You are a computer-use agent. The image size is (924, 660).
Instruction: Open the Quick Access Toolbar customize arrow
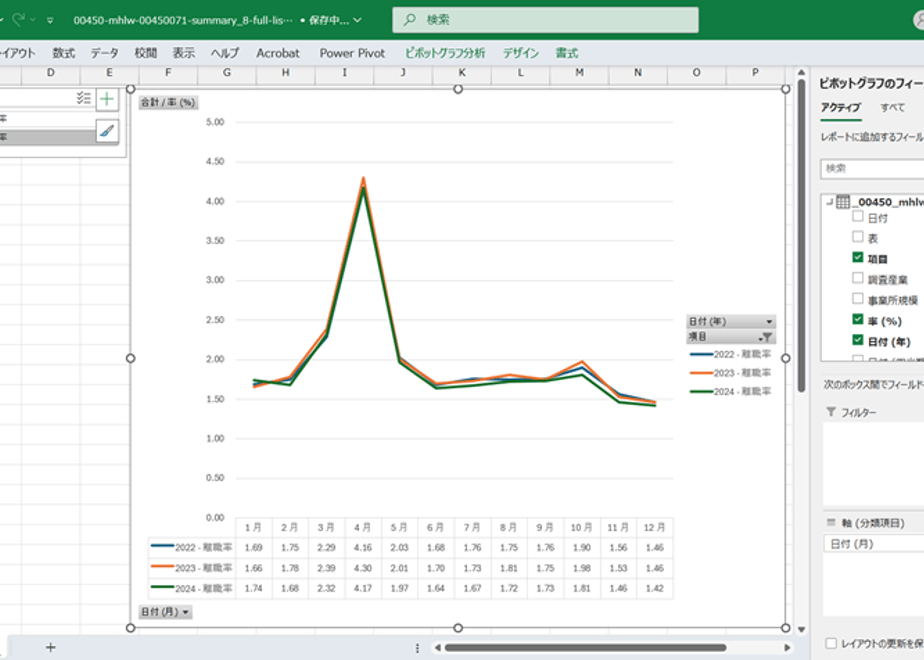tap(50, 20)
